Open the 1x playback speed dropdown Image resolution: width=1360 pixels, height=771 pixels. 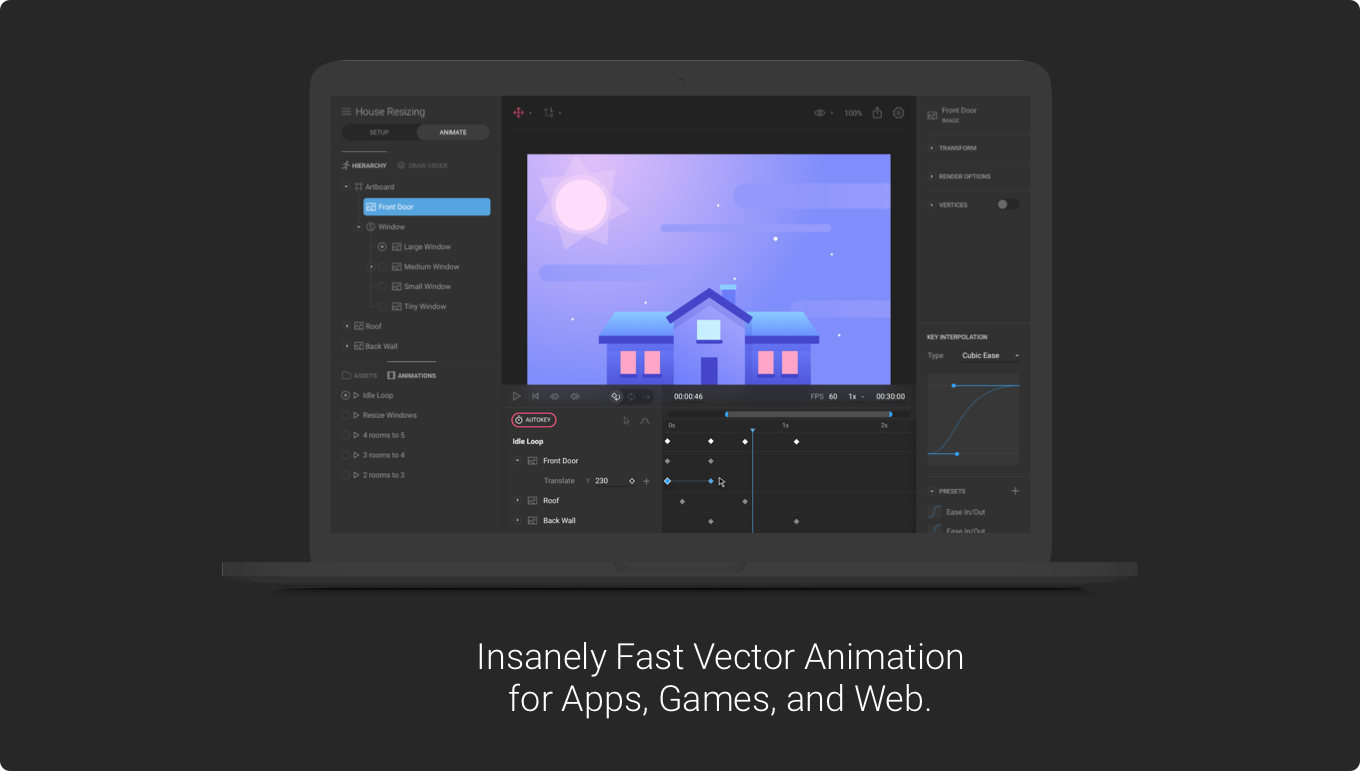pyautogui.click(x=856, y=397)
